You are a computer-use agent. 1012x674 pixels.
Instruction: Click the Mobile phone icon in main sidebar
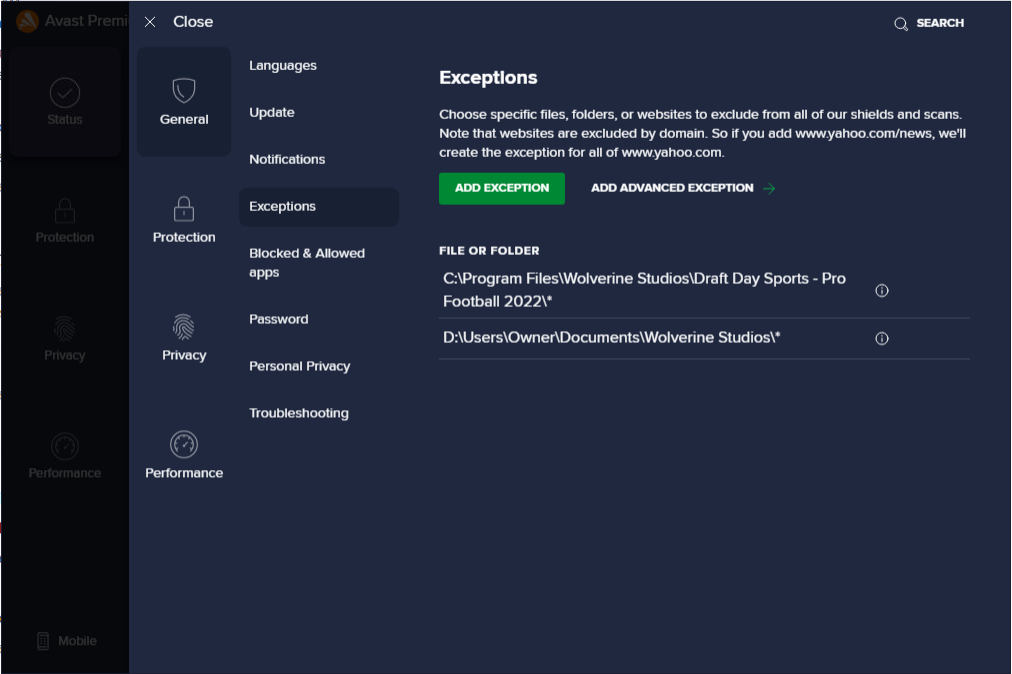click(x=43, y=640)
